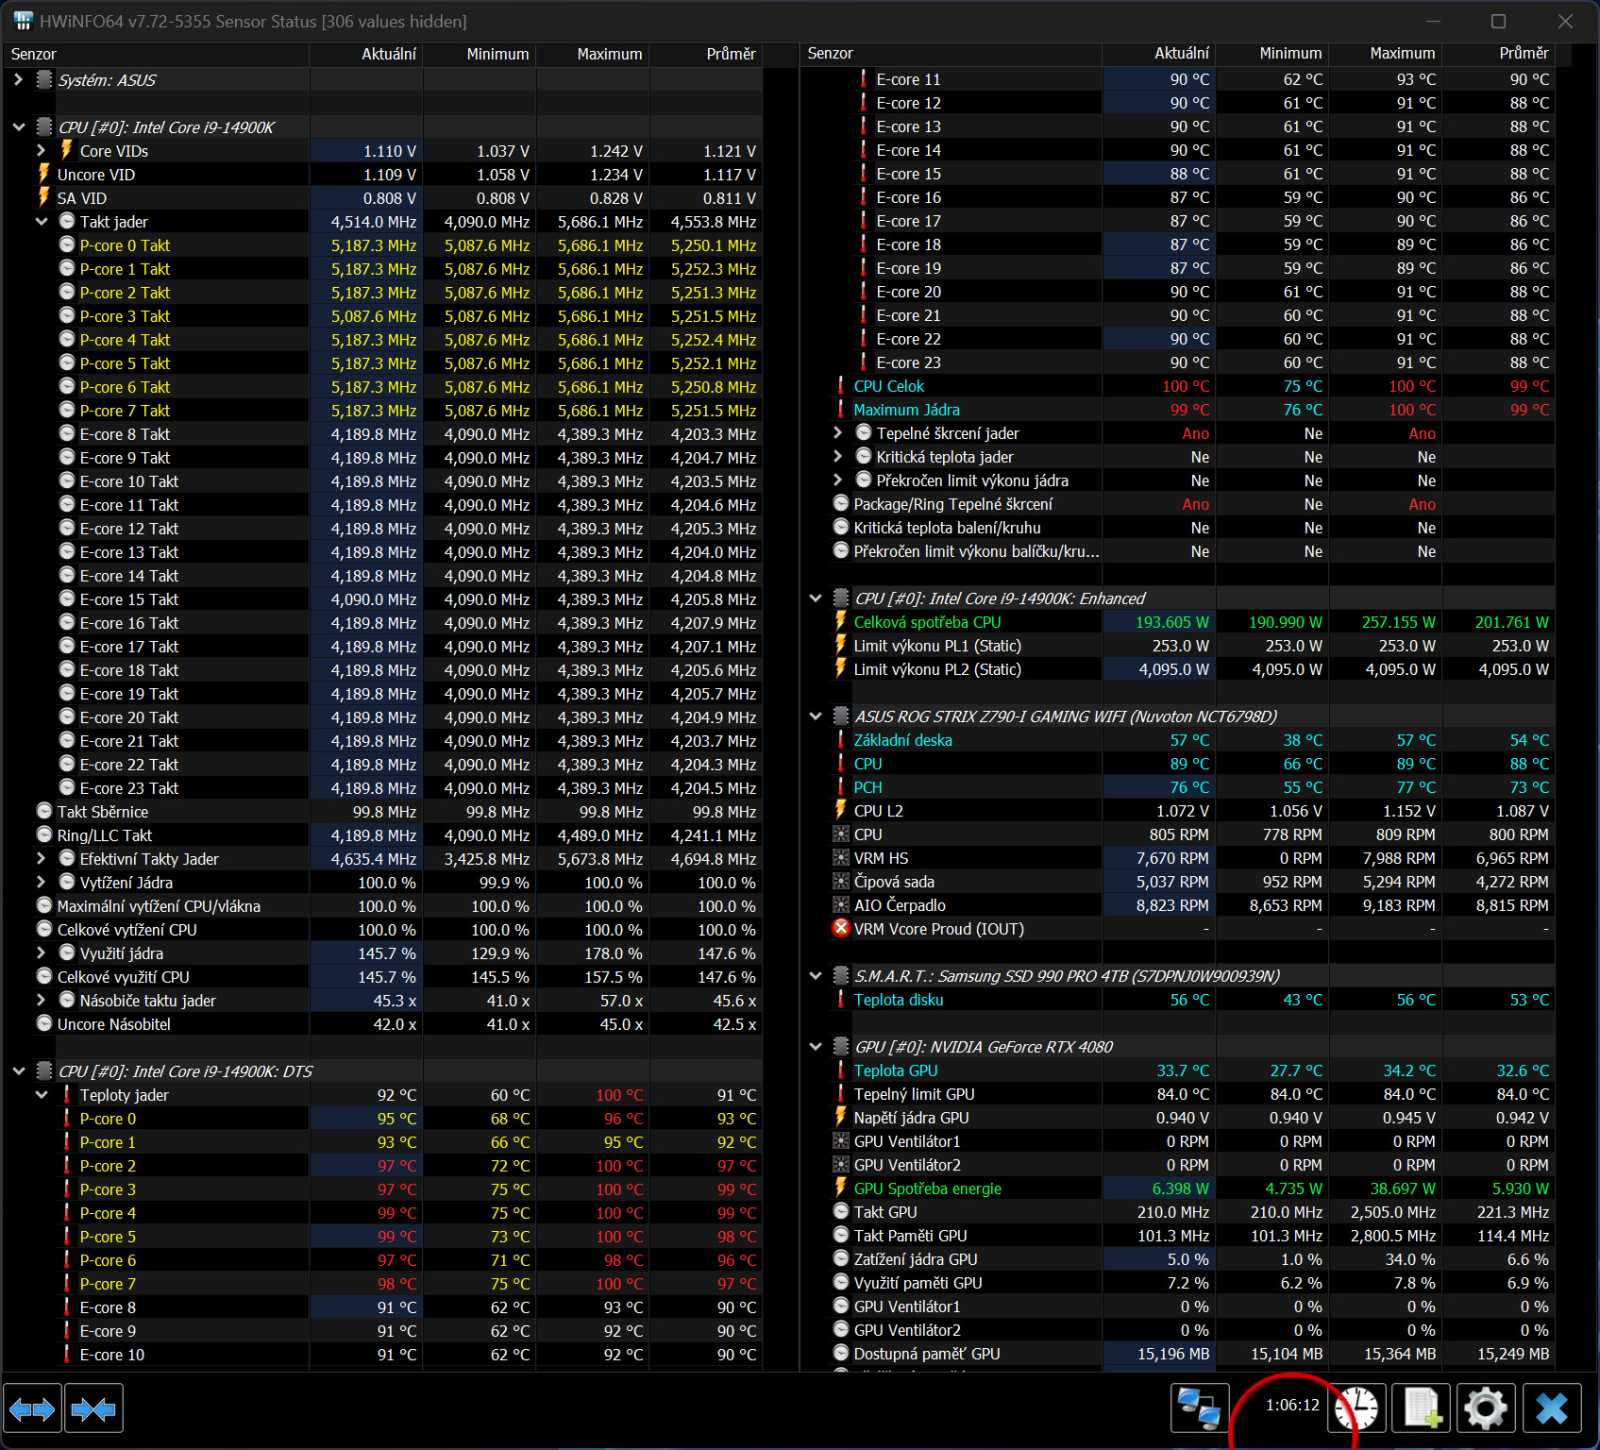Click the chip icon beside Systém: ASUS
Screen dimensions: 1600x1450
pos(44,80)
